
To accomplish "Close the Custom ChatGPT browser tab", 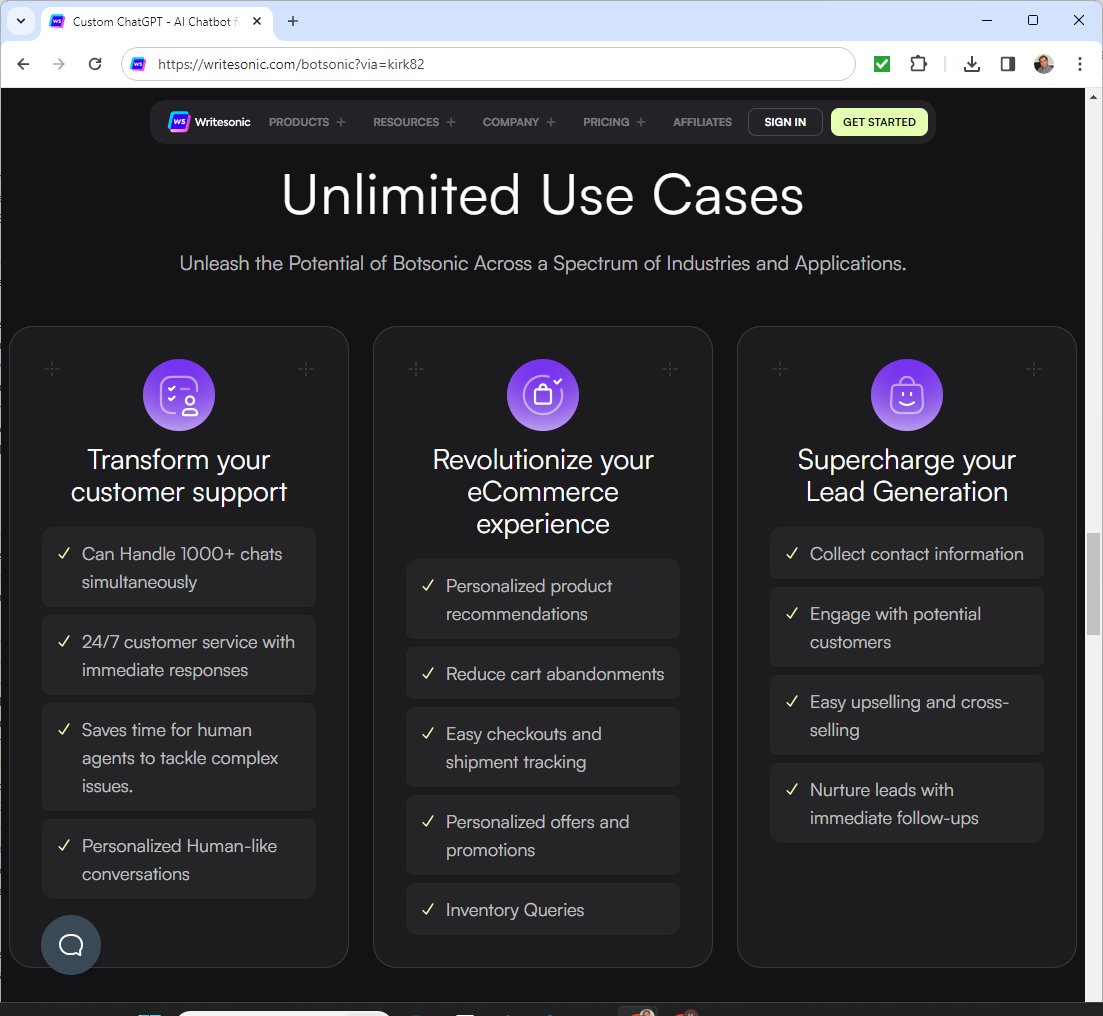I will coord(257,21).
